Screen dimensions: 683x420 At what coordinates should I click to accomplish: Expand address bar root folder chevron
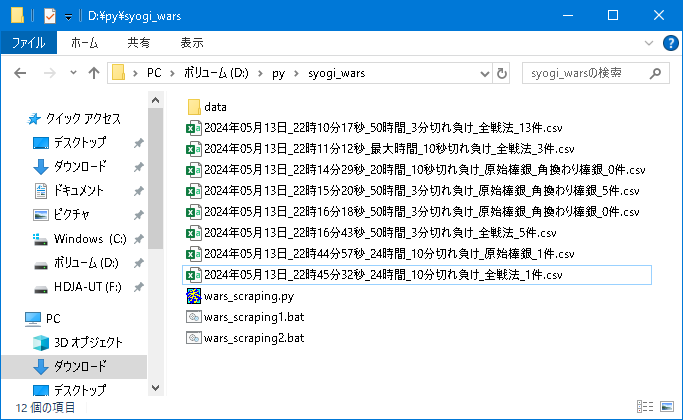(135, 73)
